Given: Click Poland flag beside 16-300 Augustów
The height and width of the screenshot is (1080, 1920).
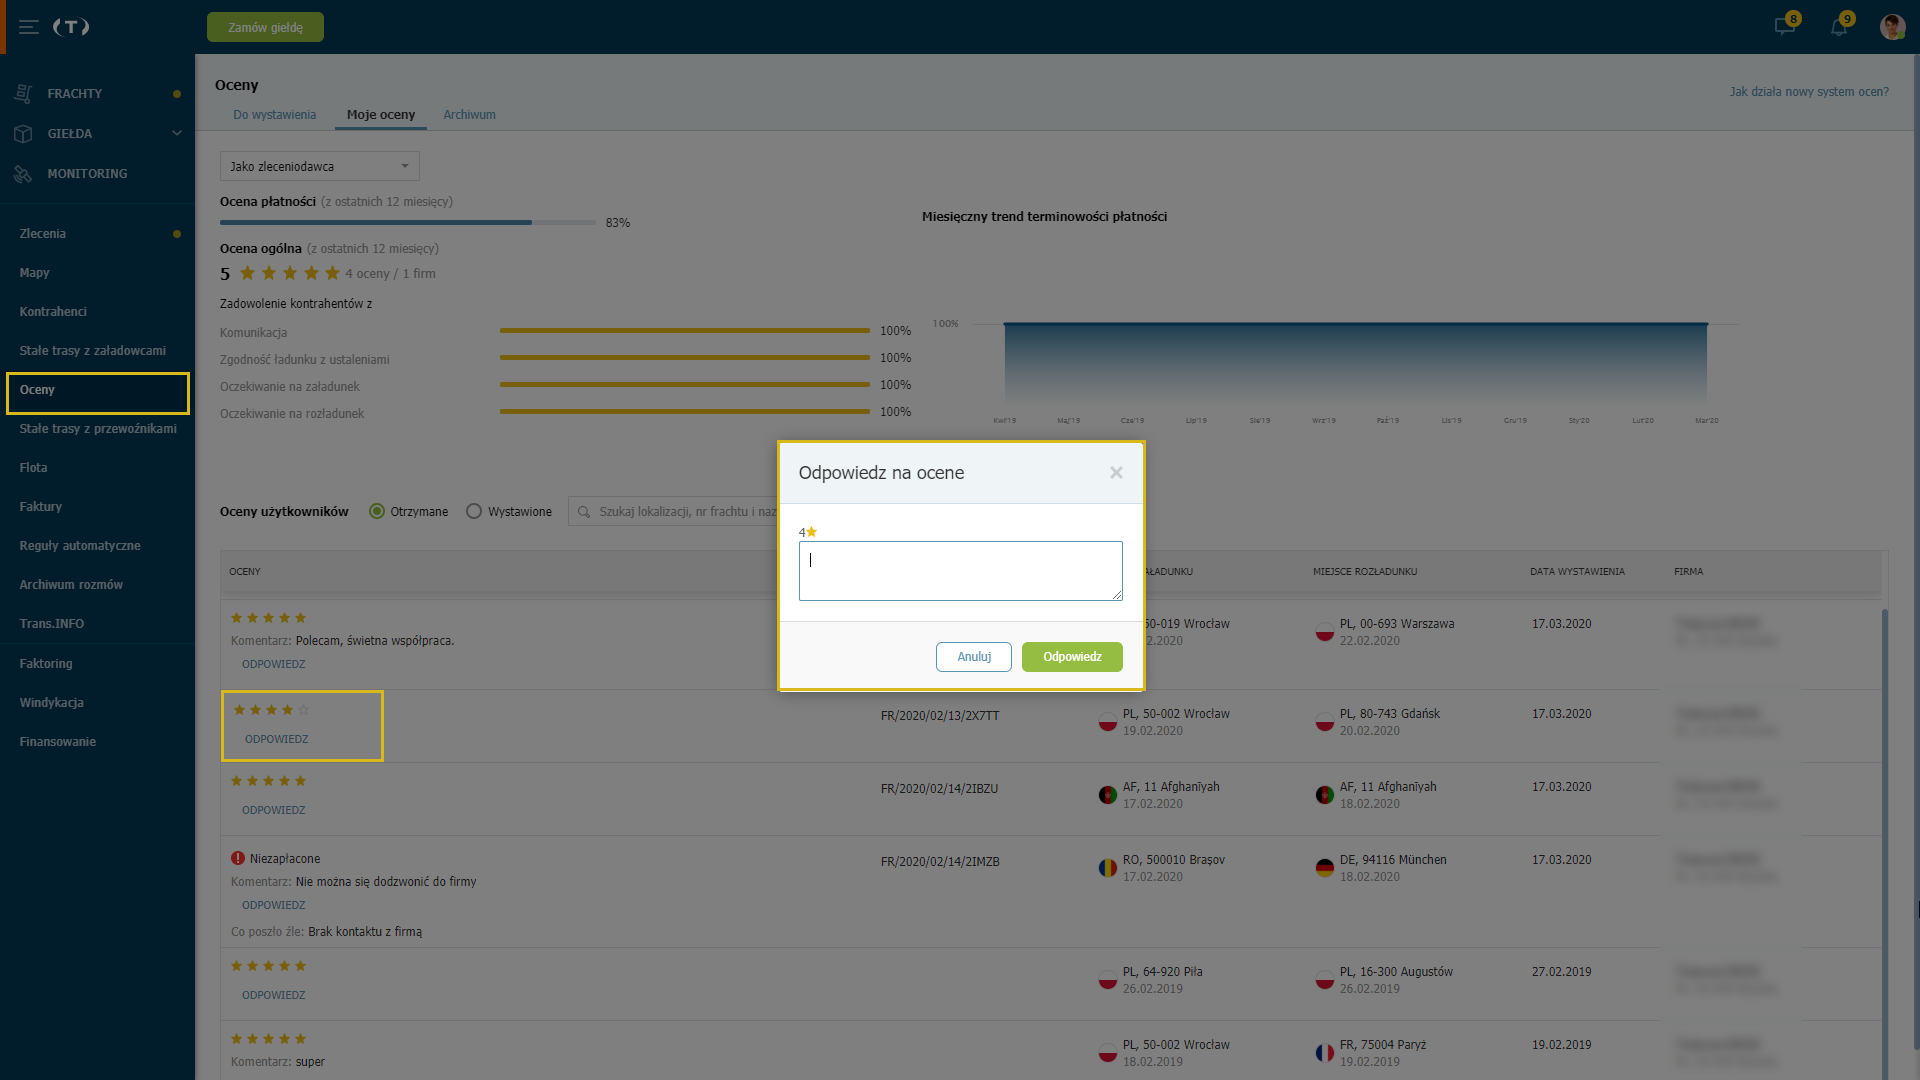Looking at the screenshot, I should click(x=1324, y=980).
